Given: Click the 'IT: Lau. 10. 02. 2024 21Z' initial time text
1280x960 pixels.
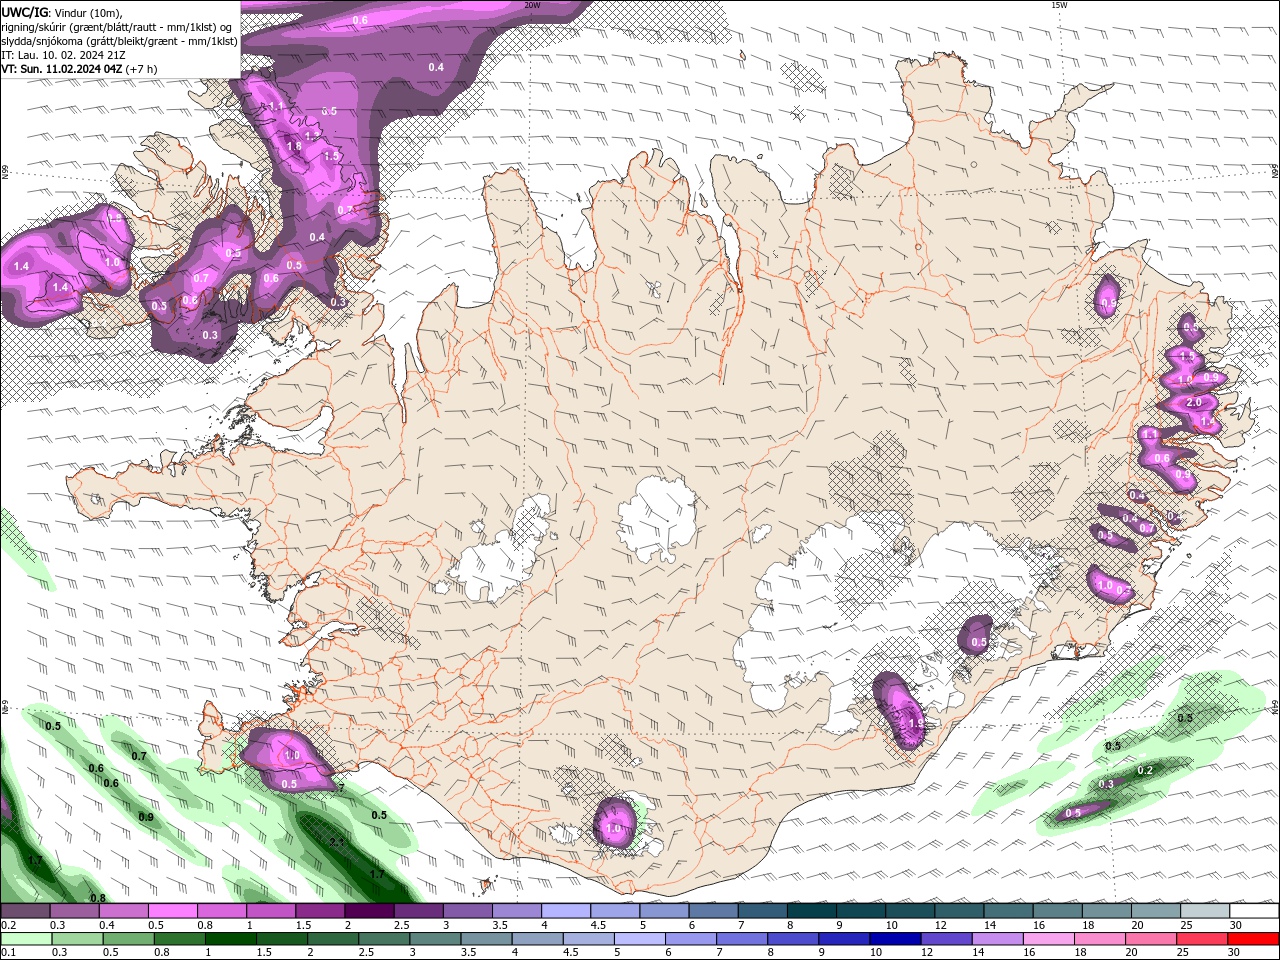Looking at the screenshot, I should tap(62, 55).
